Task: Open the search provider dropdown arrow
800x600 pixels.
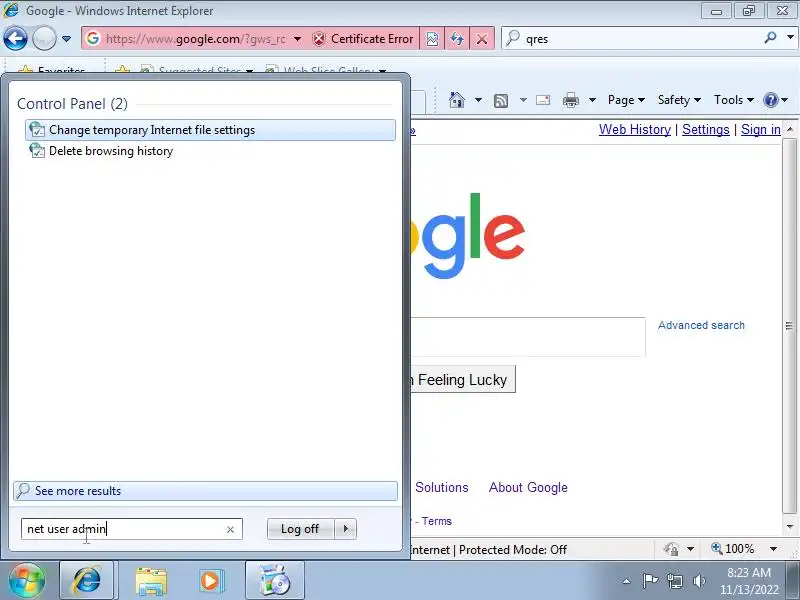Action: pyautogui.click(x=790, y=38)
